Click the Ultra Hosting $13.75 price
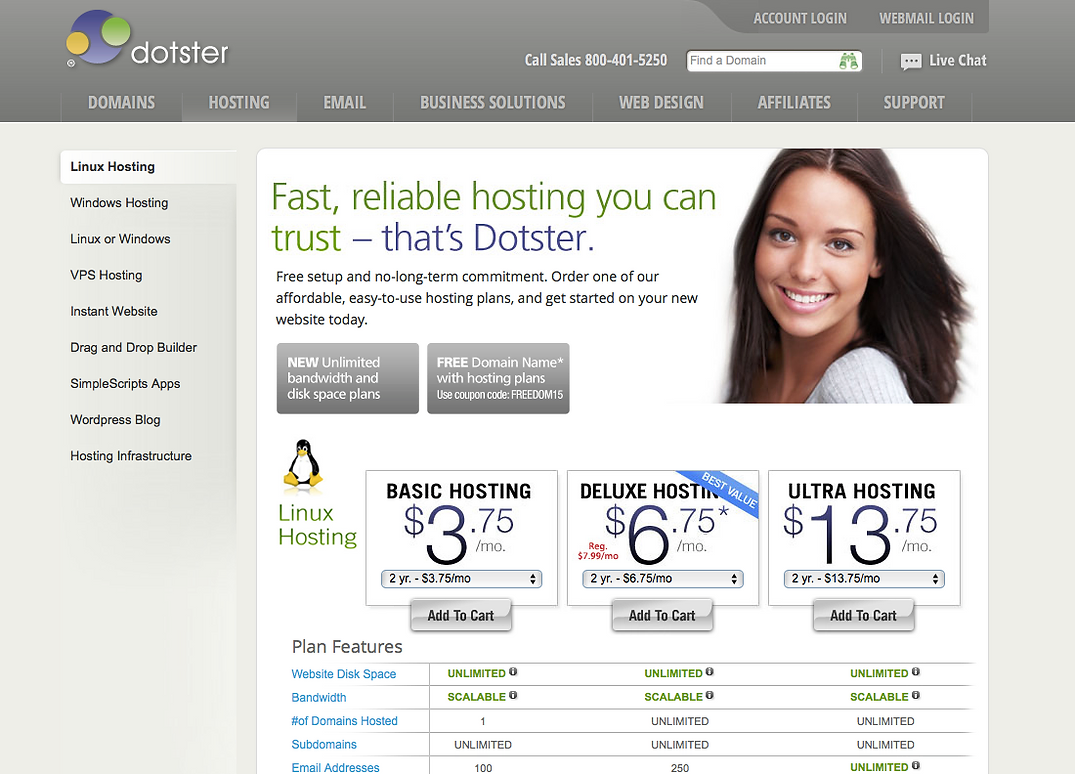The width and height of the screenshot is (1075, 774). pos(860,533)
